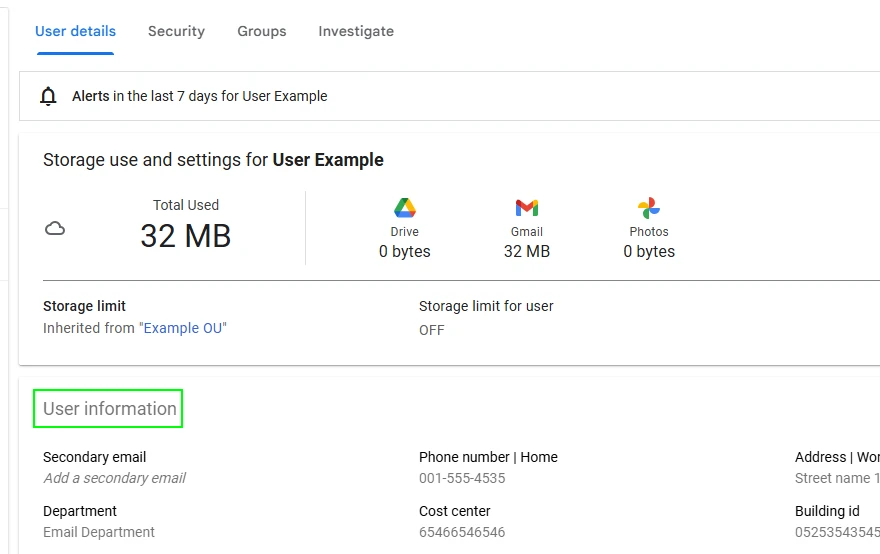Viewport: 880px width, 554px height.
Task: Click the Google Photos icon
Action: pyautogui.click(x=649, y=208)
